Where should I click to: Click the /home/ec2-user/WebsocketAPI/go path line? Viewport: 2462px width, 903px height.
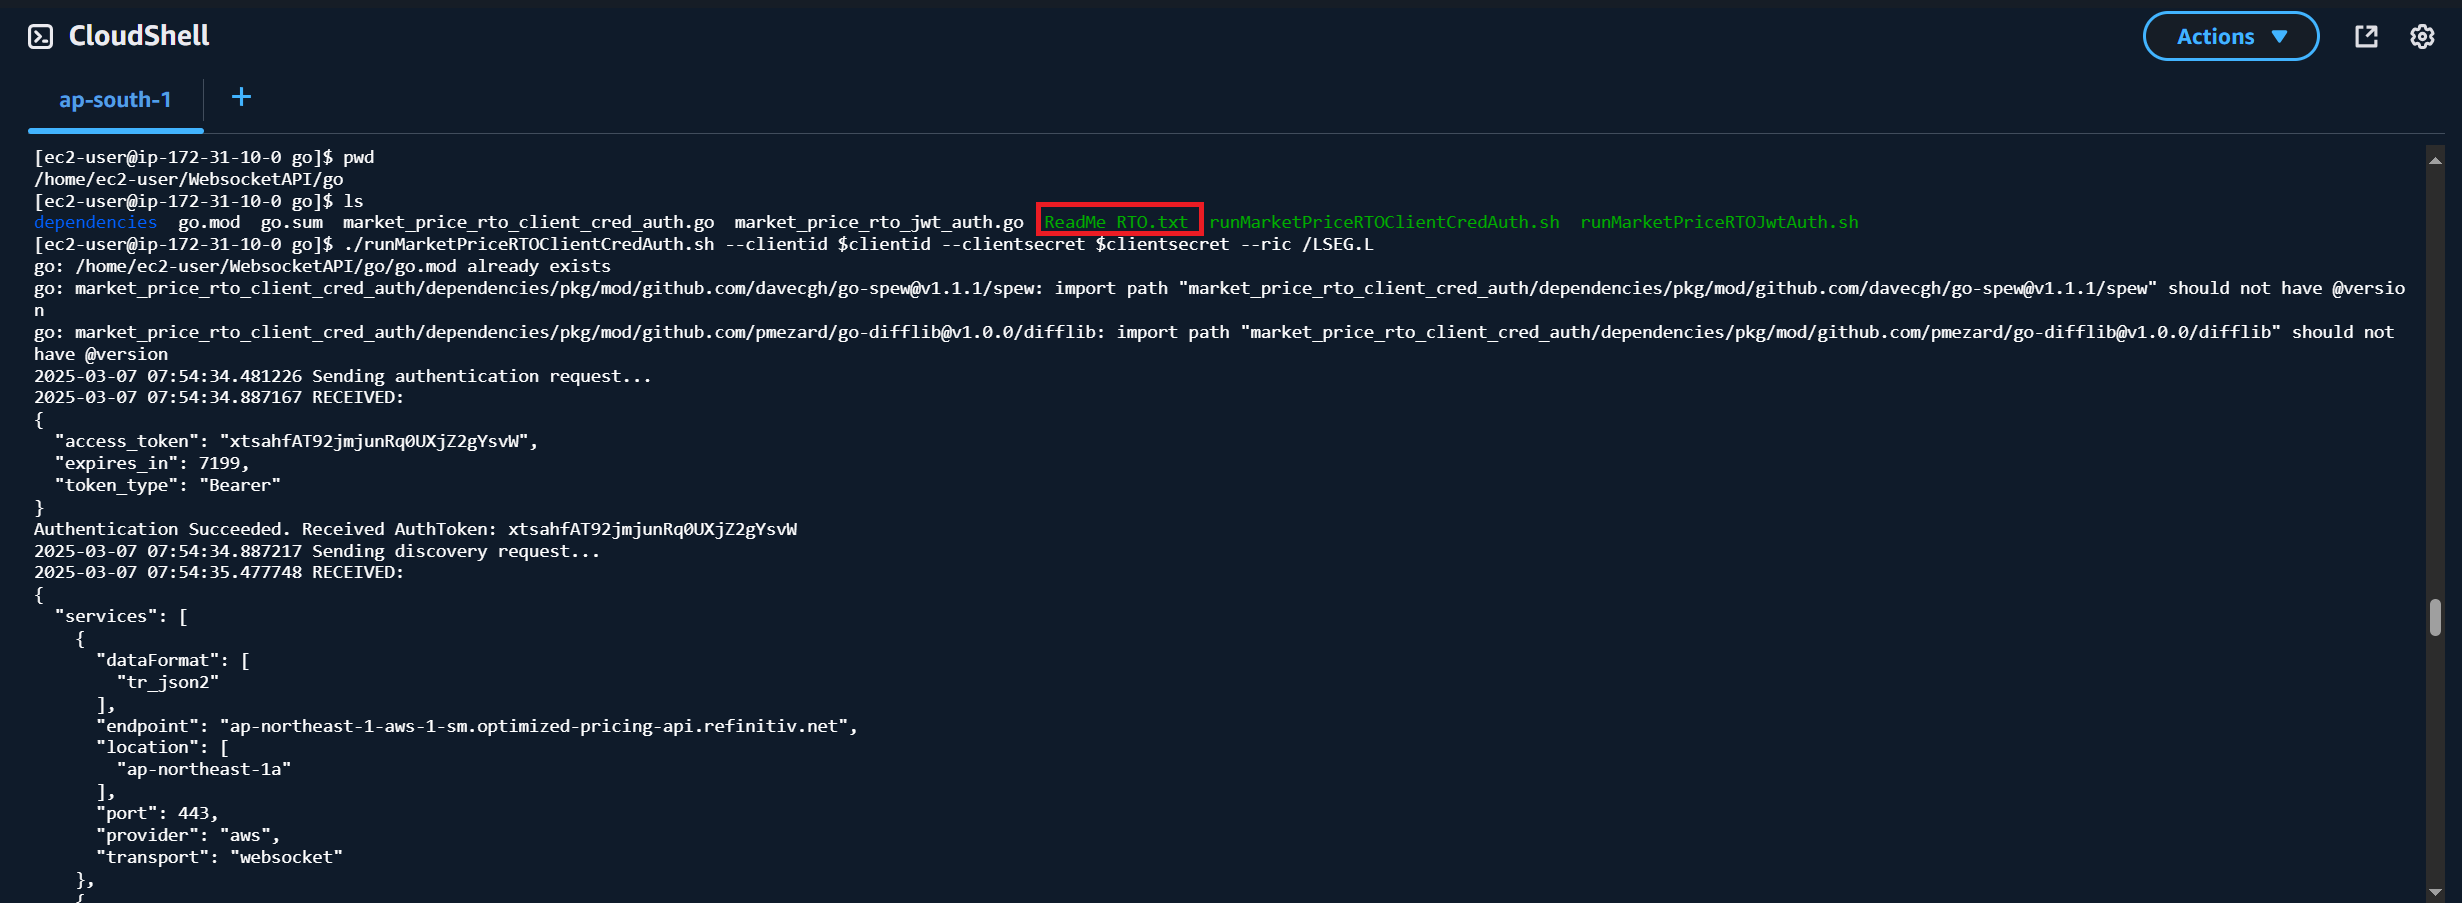(x=188, y=179)
